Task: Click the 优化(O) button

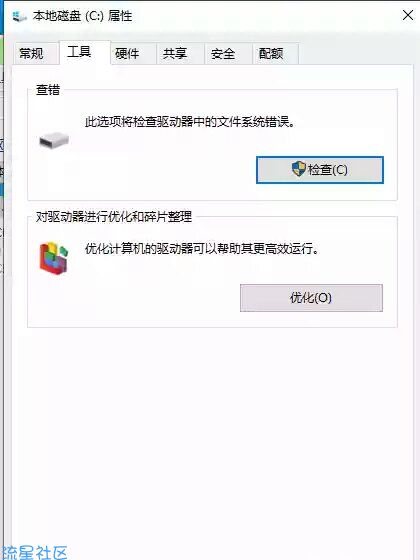Action: 311,298
